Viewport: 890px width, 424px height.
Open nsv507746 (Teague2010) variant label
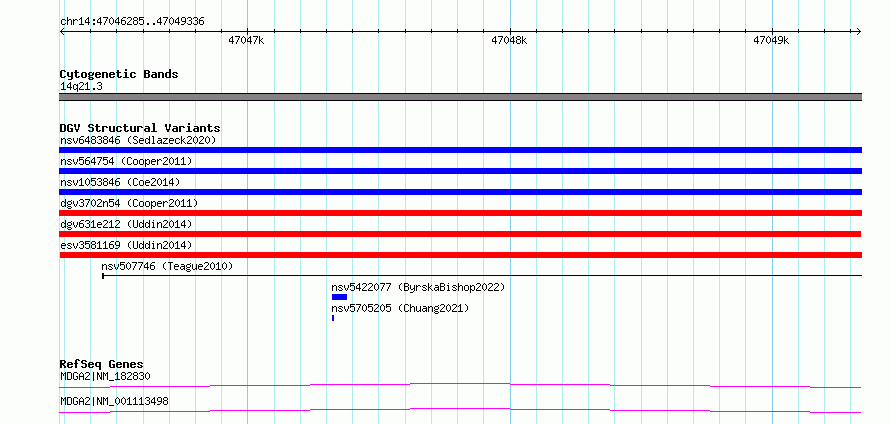(x=167, y=266)
